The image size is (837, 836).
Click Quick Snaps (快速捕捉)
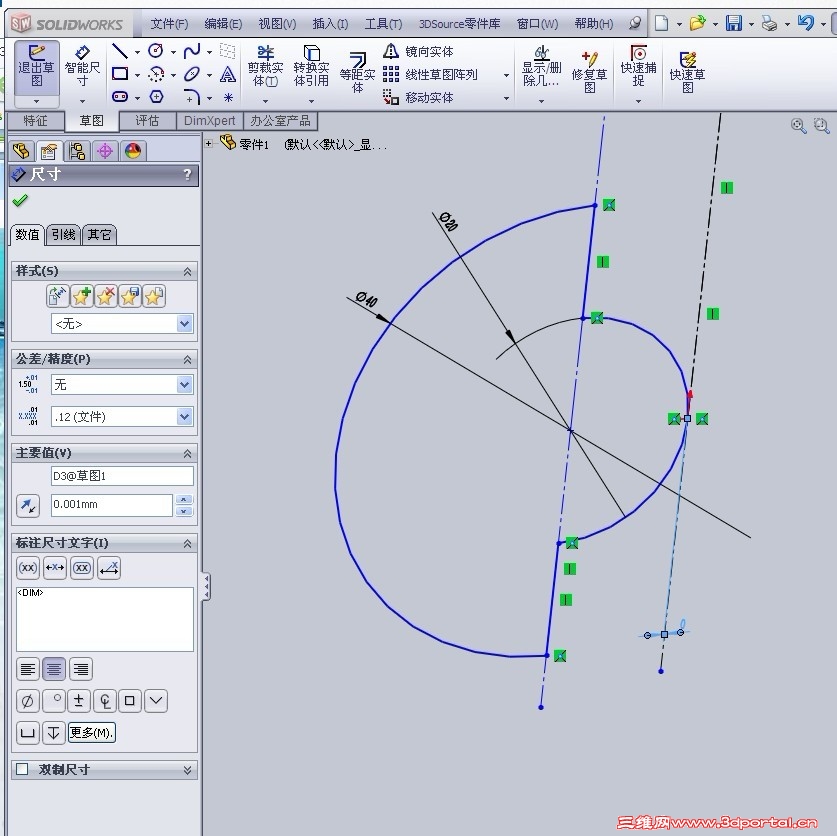[638, 66]
